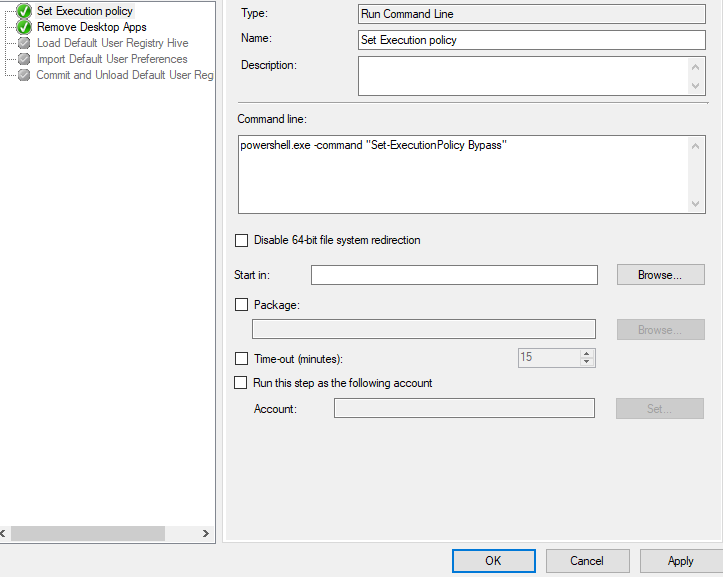Select the Remove Desktop Apps step

(92, 27)
